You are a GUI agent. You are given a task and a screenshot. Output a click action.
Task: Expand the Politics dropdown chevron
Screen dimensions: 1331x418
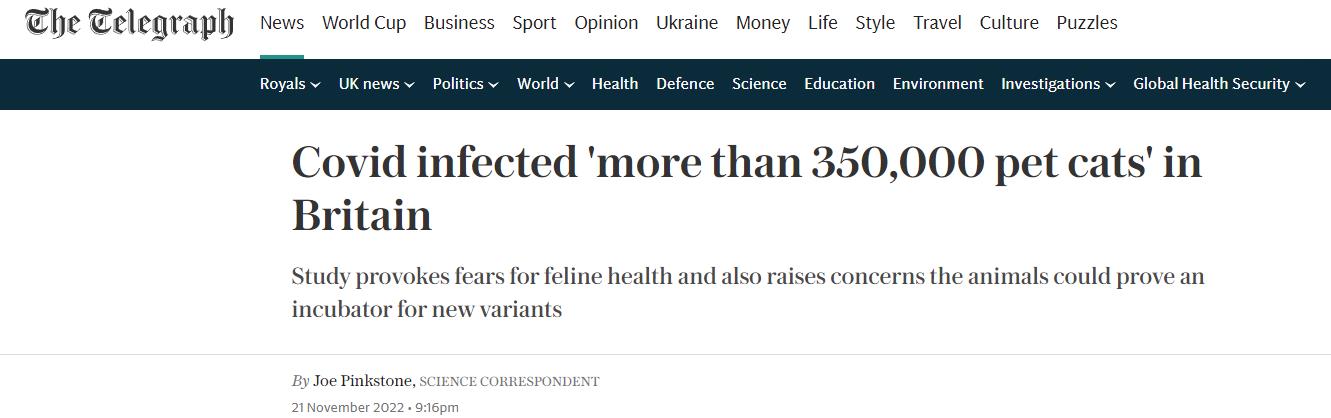pos(493,85)
